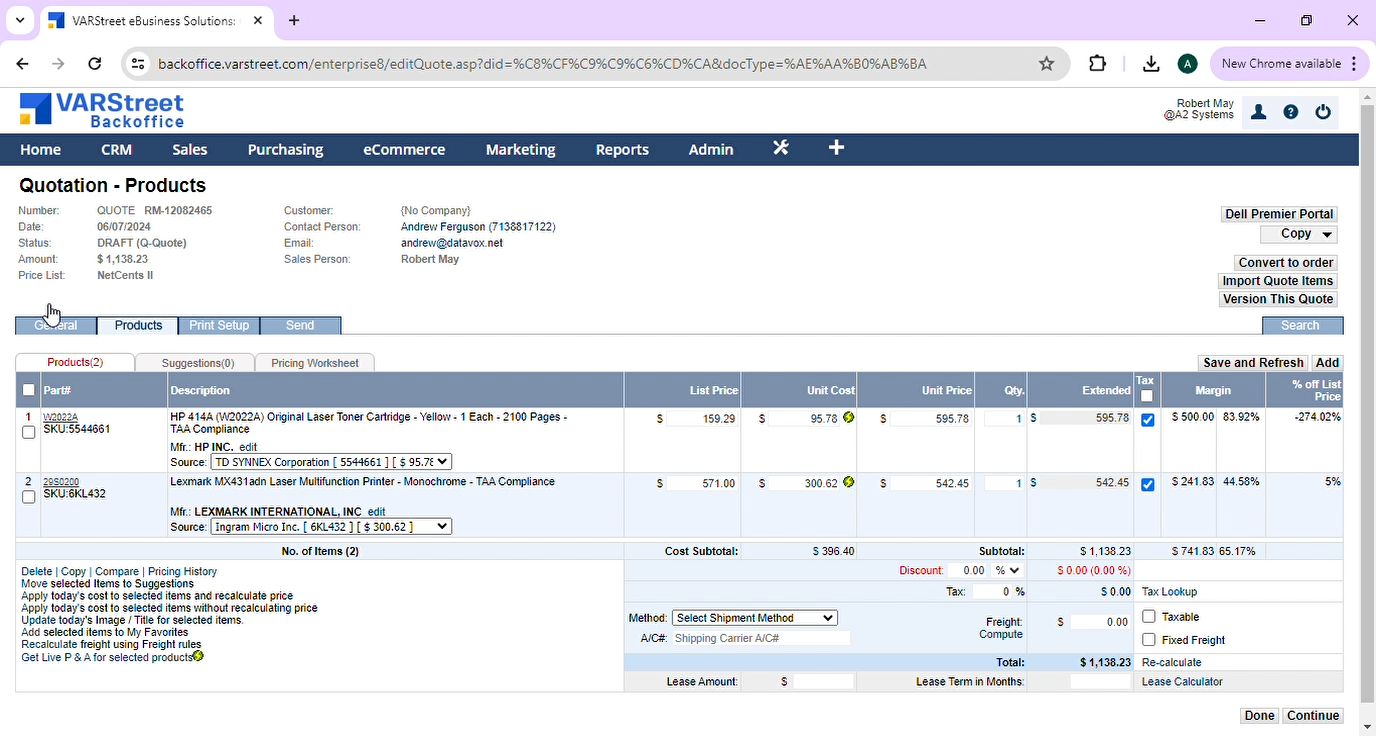
Task: Click the power logout icon
Action: 1323,112
